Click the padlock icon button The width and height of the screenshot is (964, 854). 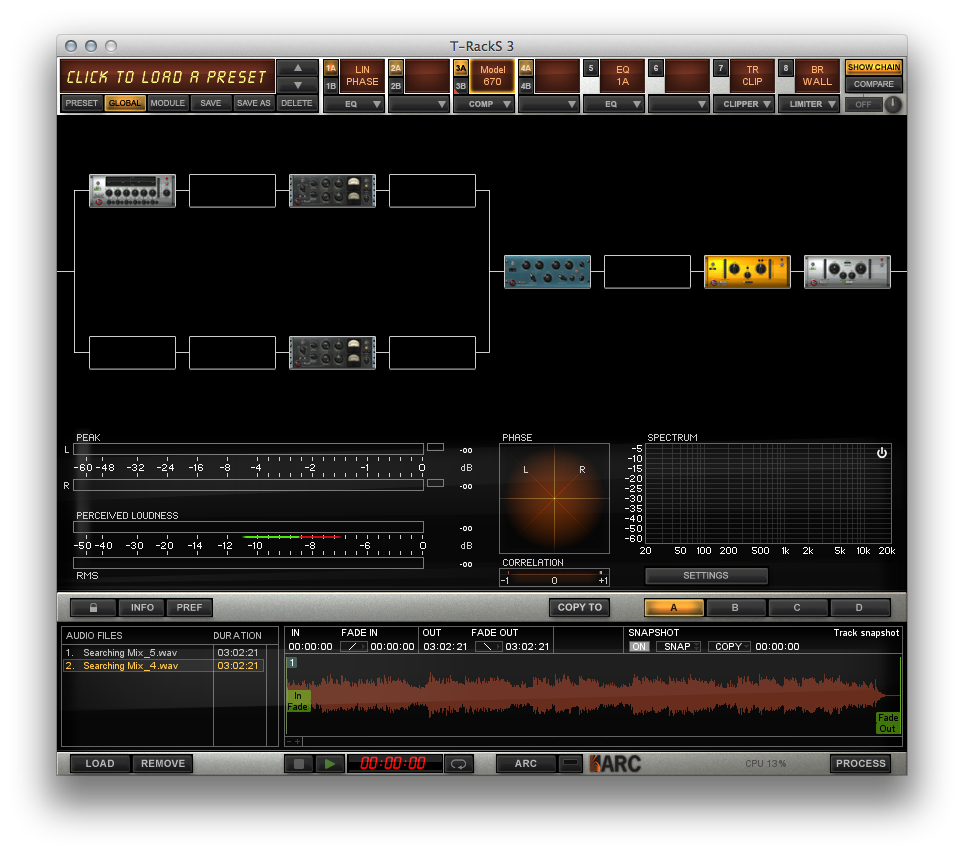(93, 607)
